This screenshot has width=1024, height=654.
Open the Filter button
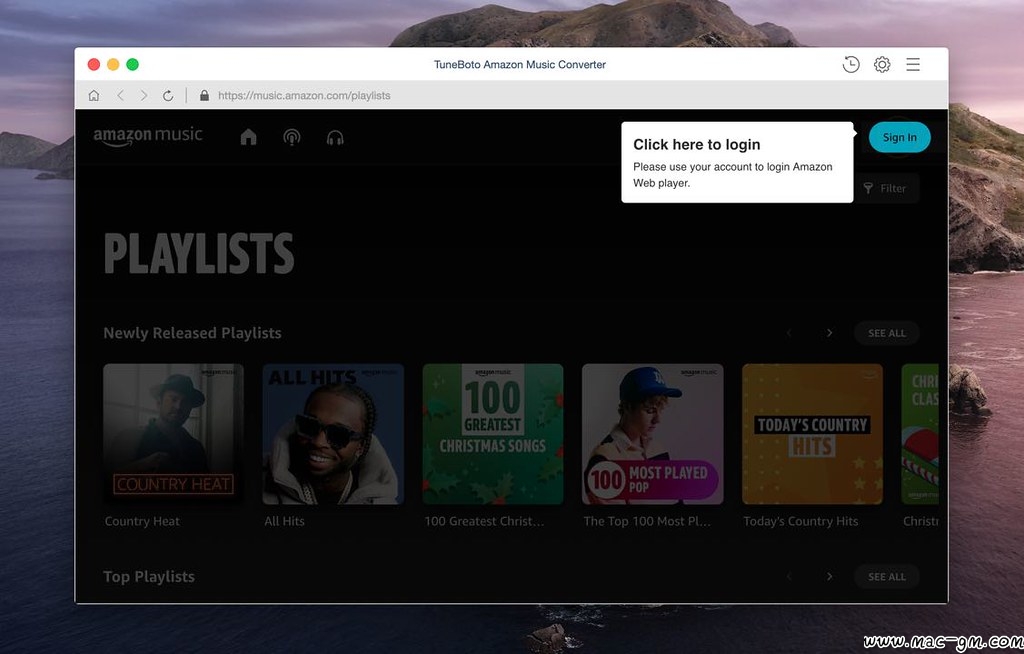click(886, 188)
